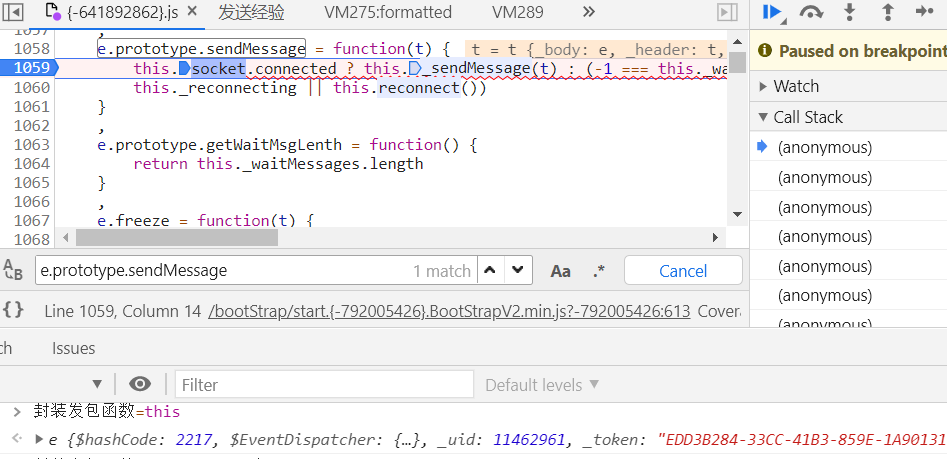The image size is (947, 459).
Task: Click the console Filter input field
Action: 324,385
